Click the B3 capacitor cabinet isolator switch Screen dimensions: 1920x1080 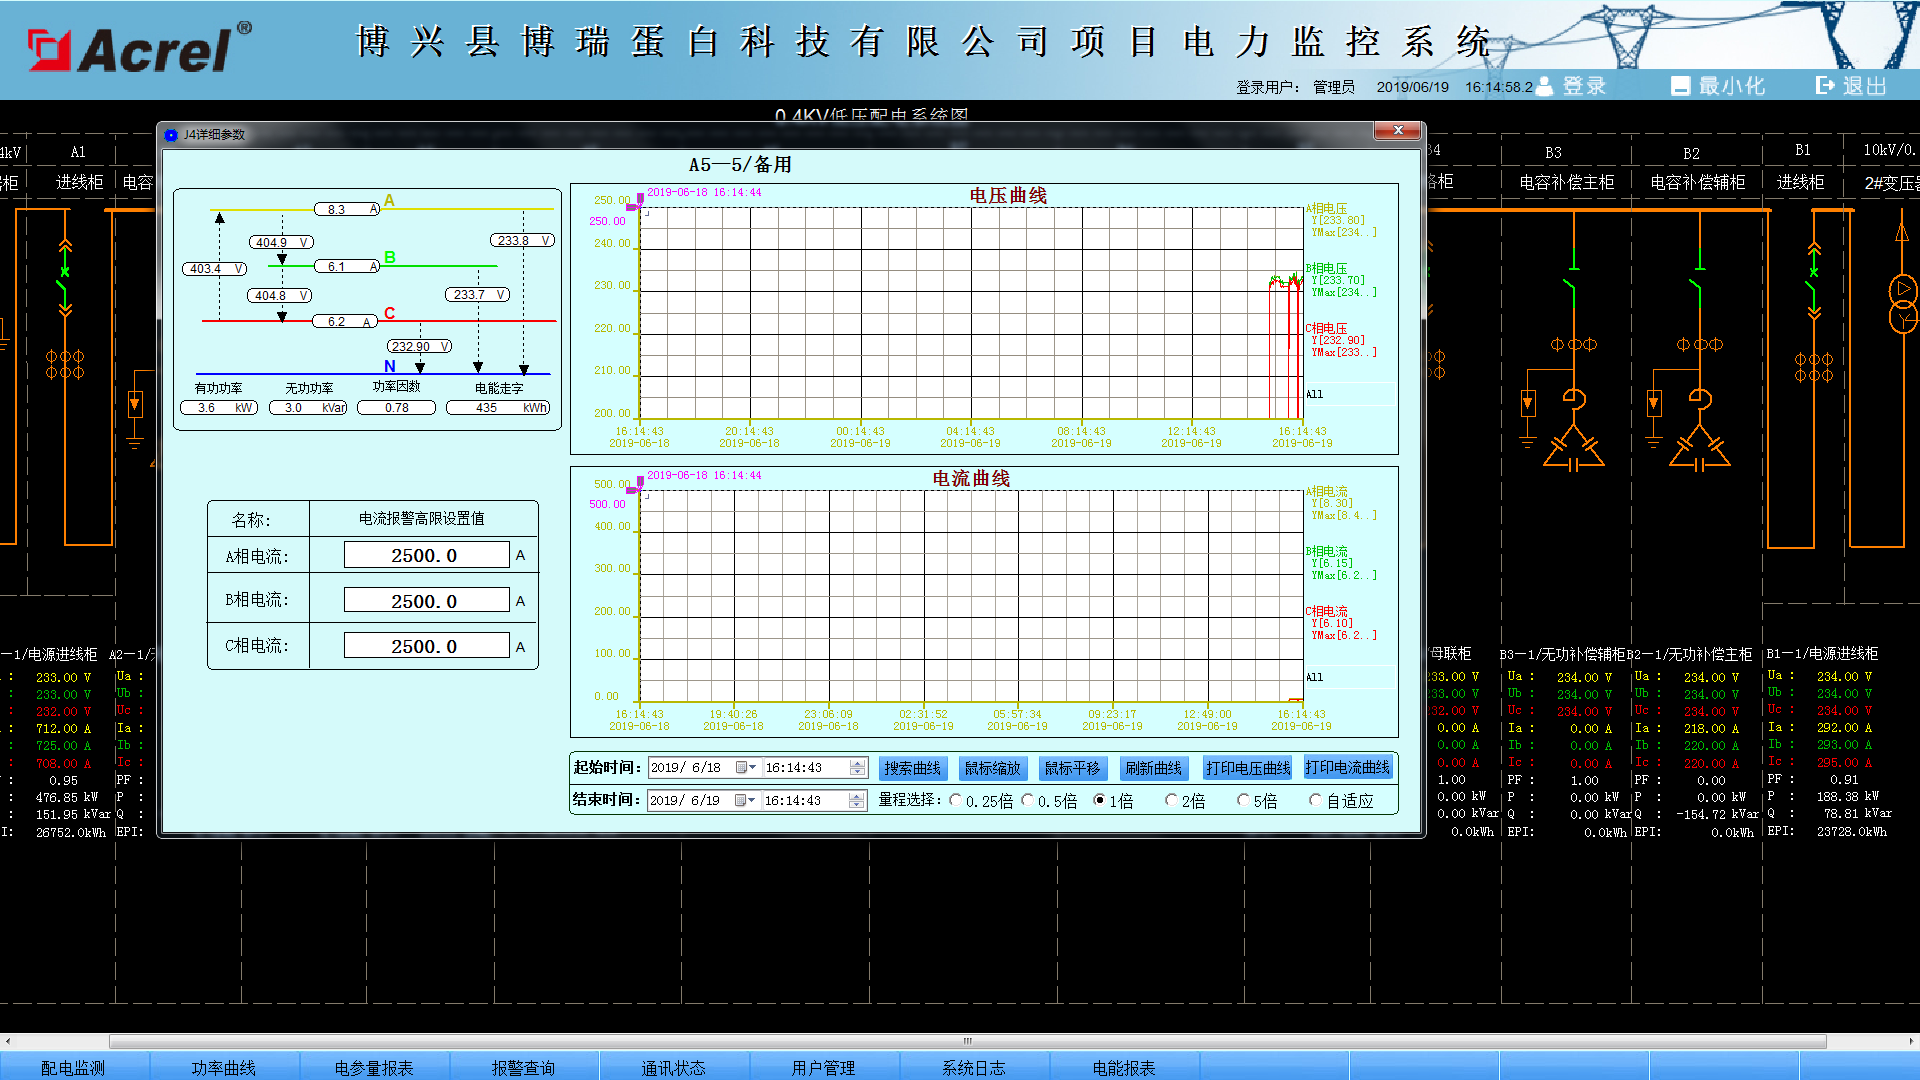1573,278
